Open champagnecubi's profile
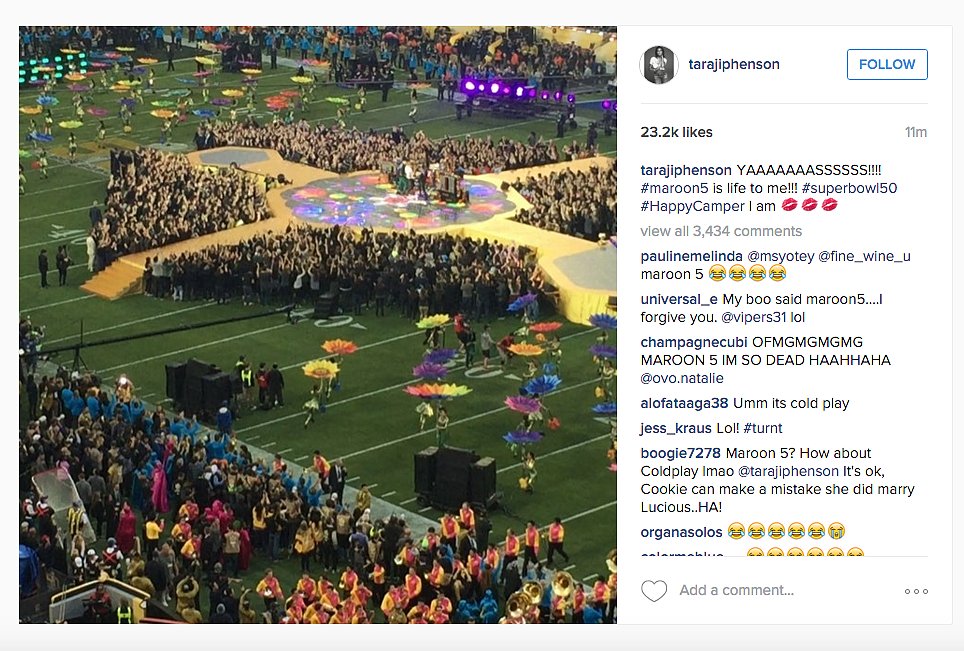This screenshot has height=651, width=964. [x=695, y=342]
